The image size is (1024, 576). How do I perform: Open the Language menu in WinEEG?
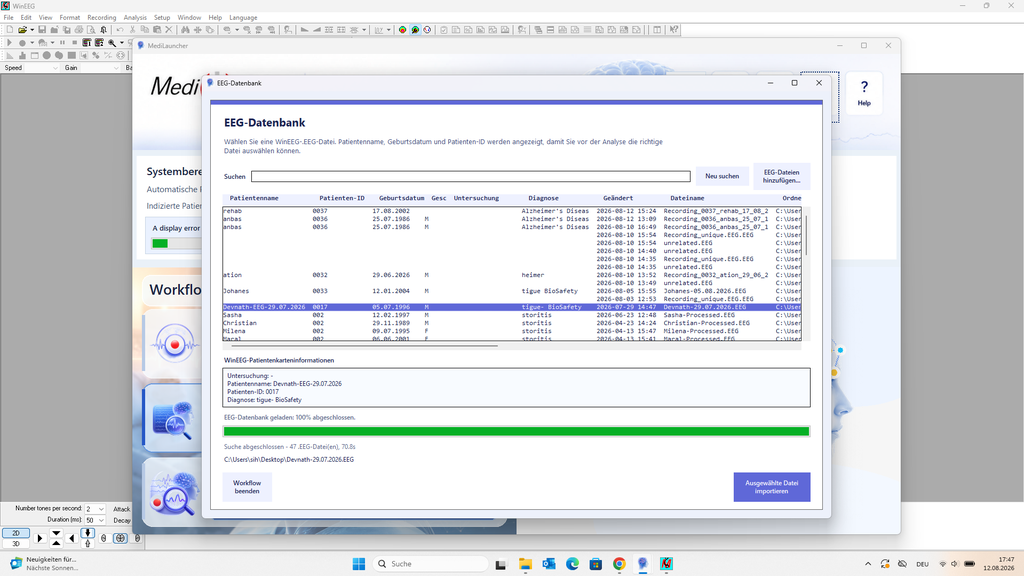pyautogui.click(x=243, y=18)
